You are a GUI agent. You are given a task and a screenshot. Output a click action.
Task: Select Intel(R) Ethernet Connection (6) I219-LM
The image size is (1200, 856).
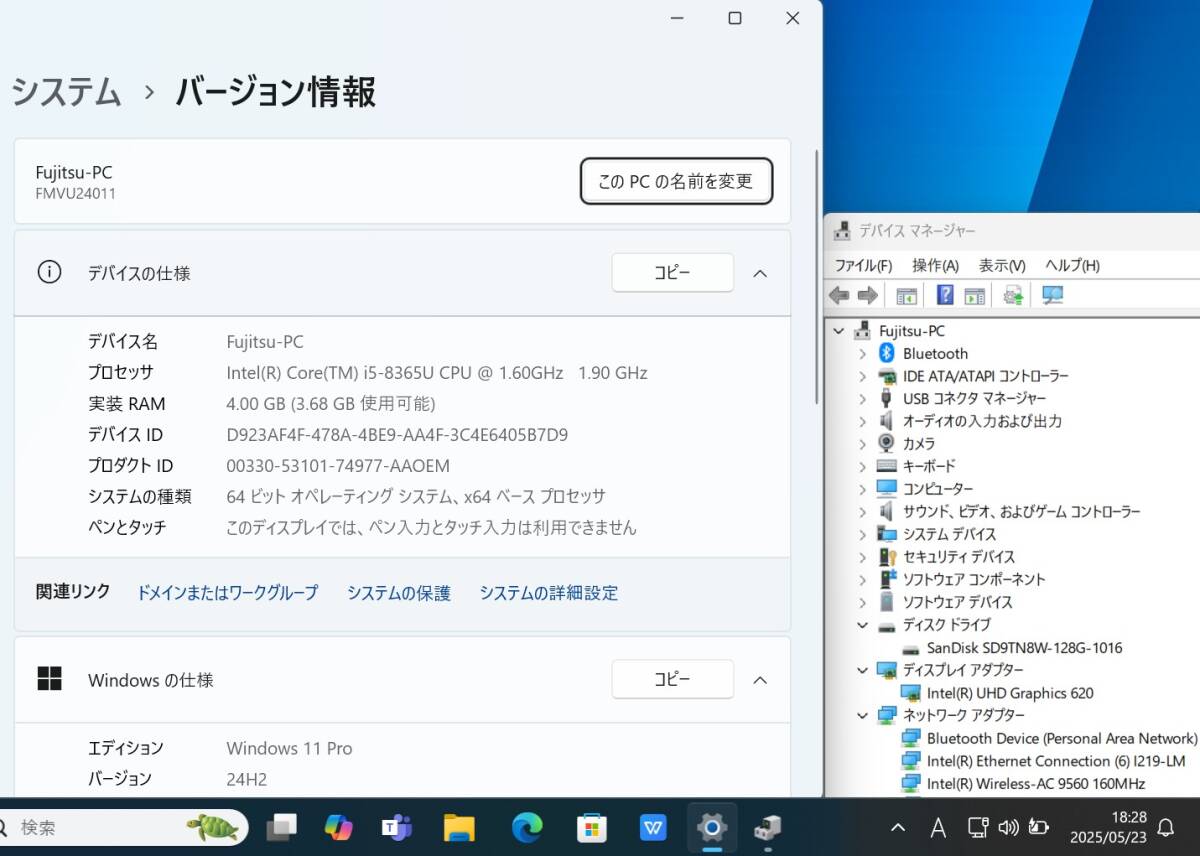click(x=1056, y=761)
